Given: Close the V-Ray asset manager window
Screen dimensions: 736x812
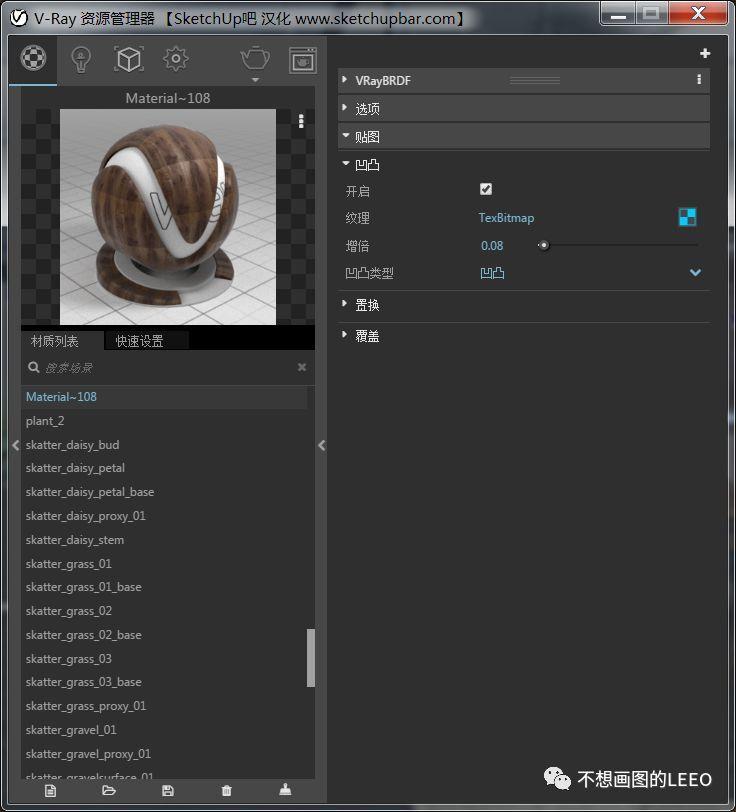Looking at the screenshot, I should 698,13.
